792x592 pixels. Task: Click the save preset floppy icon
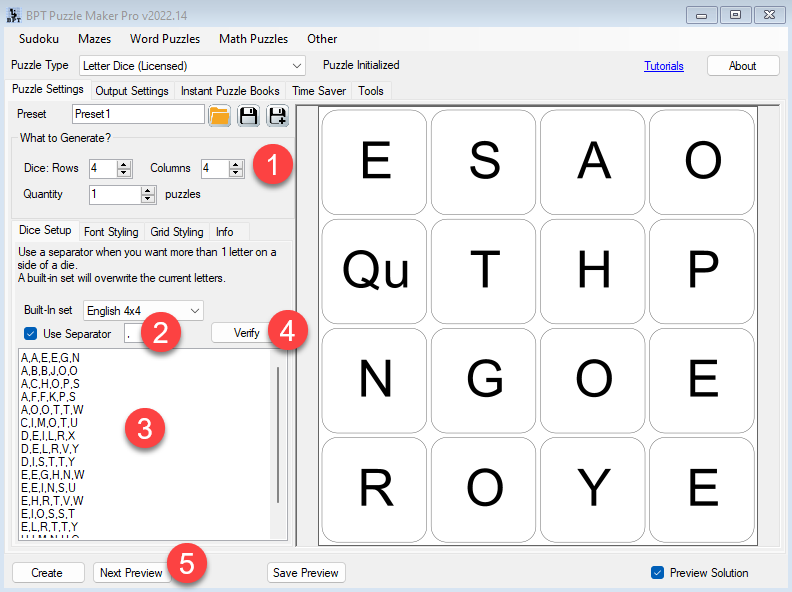(248, 116)
